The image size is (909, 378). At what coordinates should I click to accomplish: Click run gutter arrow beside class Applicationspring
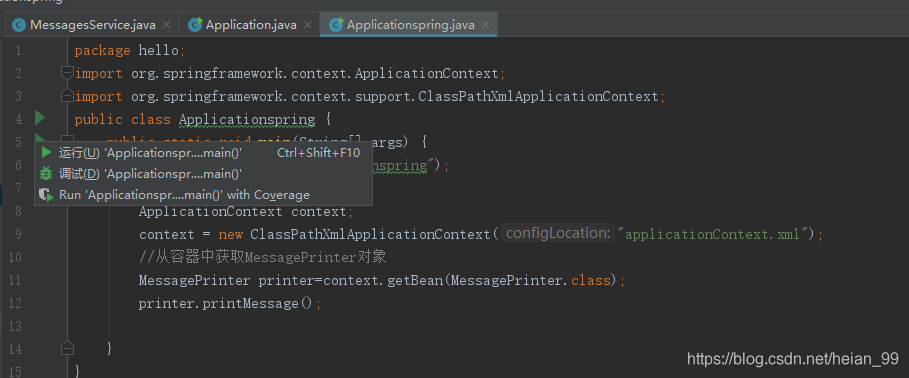(x=39, y=118)
